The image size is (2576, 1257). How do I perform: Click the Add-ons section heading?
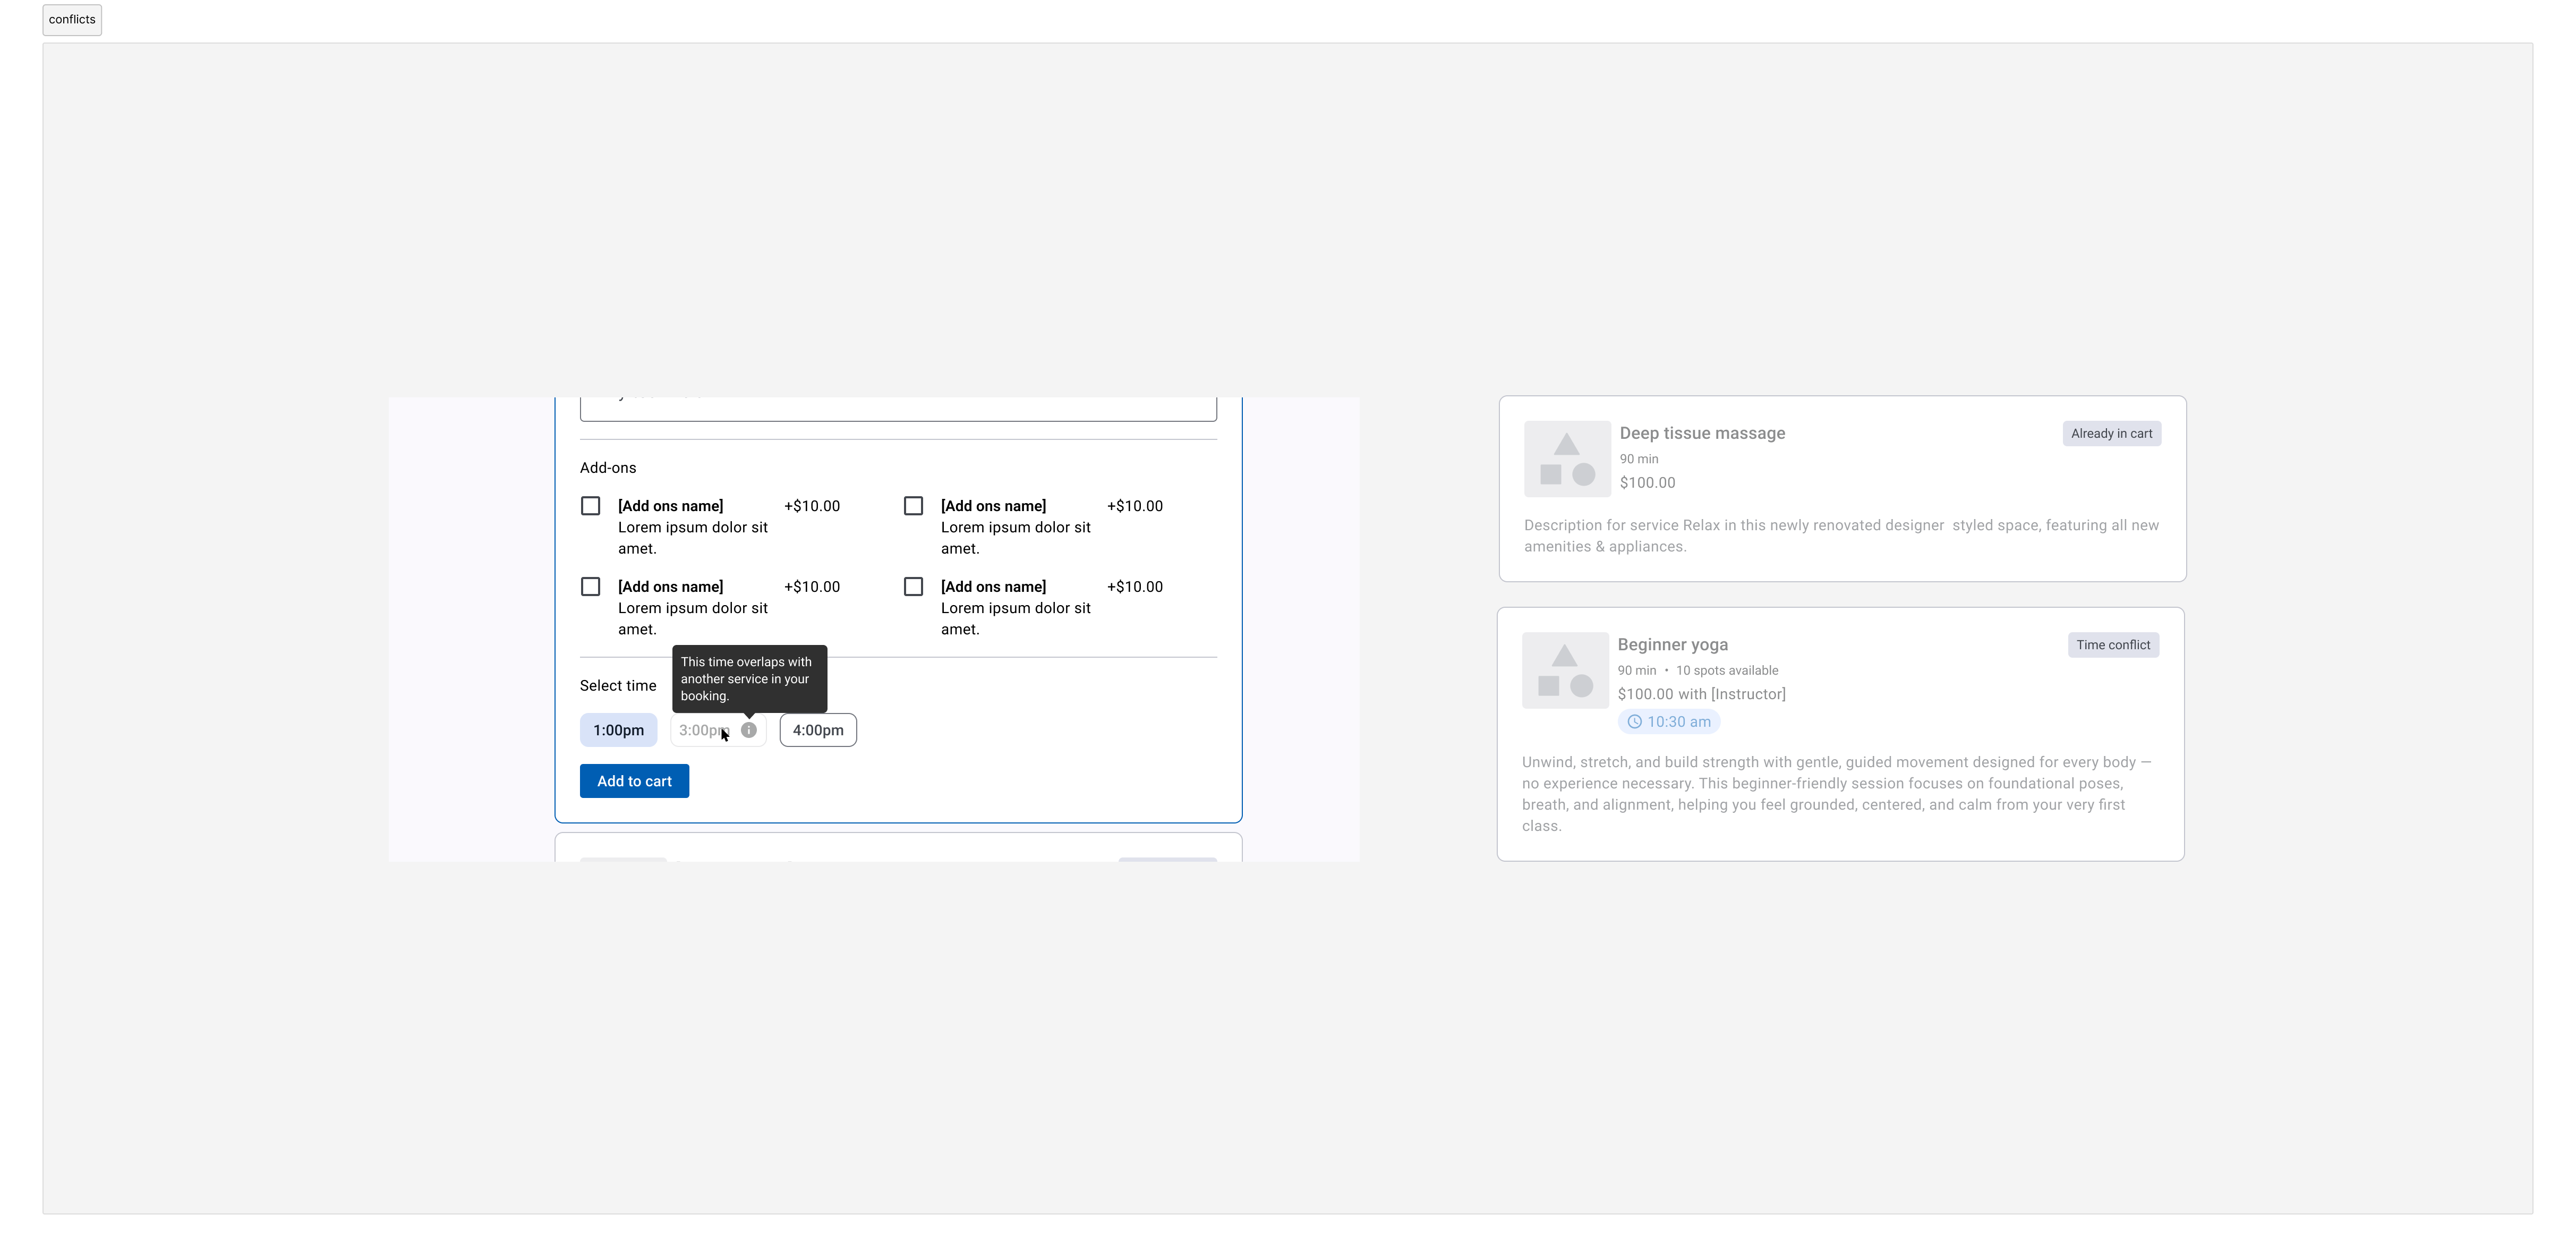click(608, 468)
